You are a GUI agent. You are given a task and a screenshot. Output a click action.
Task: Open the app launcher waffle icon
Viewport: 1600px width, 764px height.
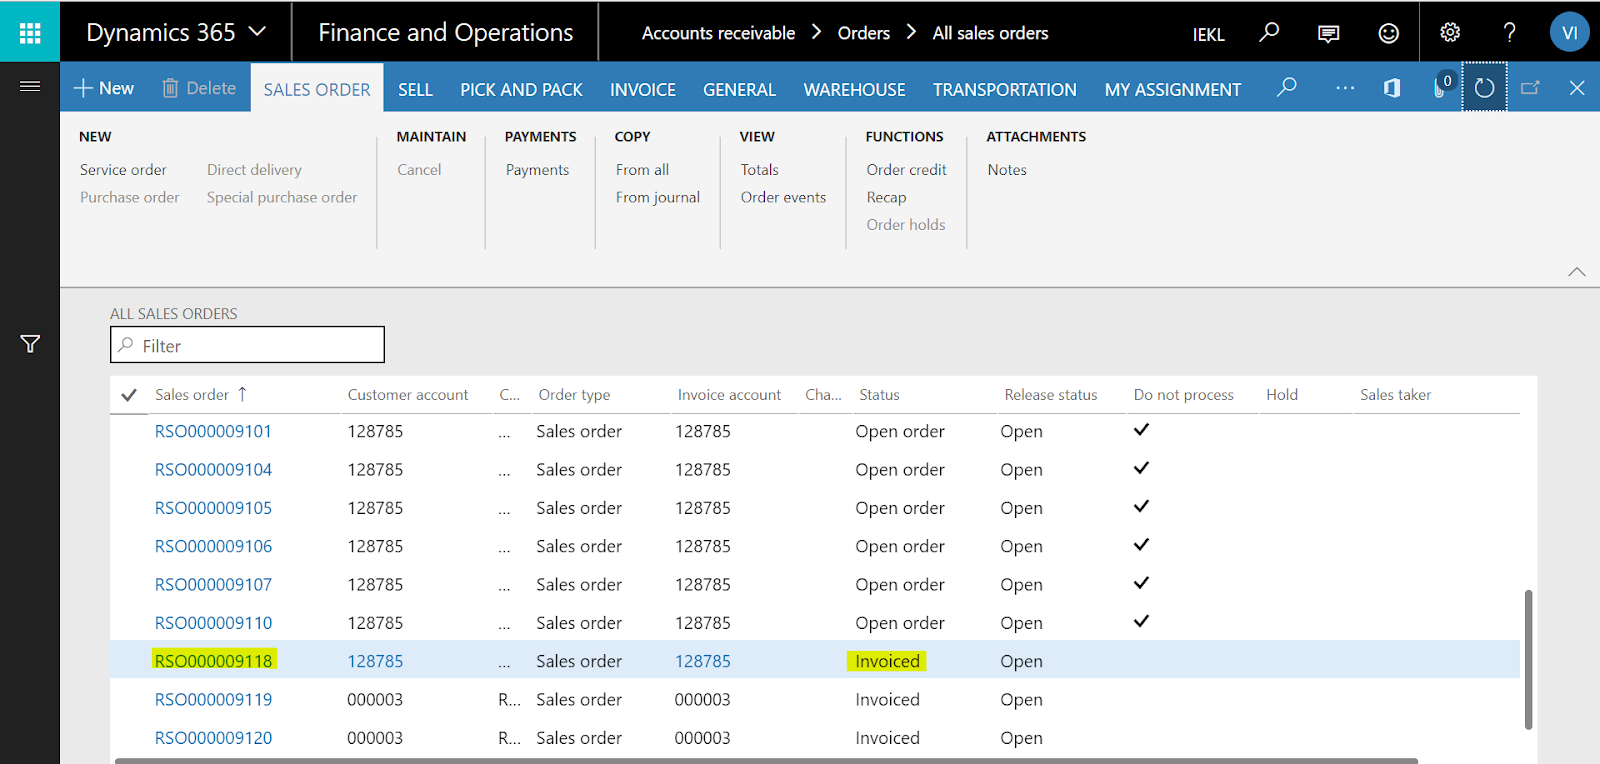point(30,32)
